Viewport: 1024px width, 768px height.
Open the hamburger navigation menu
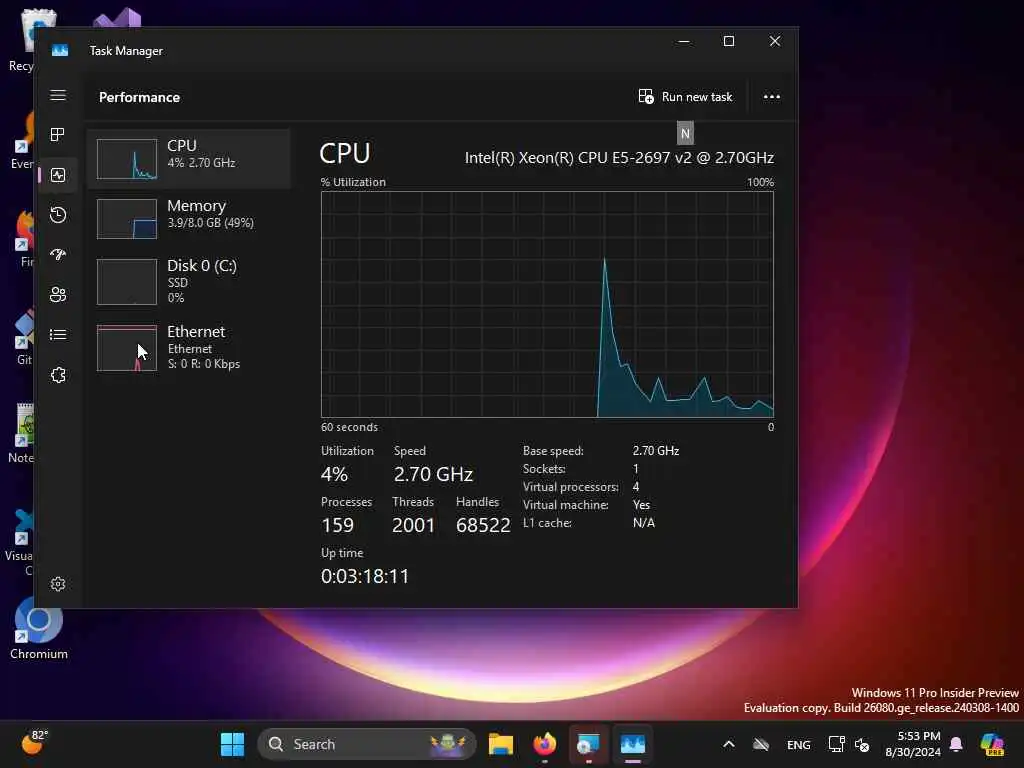58,95
